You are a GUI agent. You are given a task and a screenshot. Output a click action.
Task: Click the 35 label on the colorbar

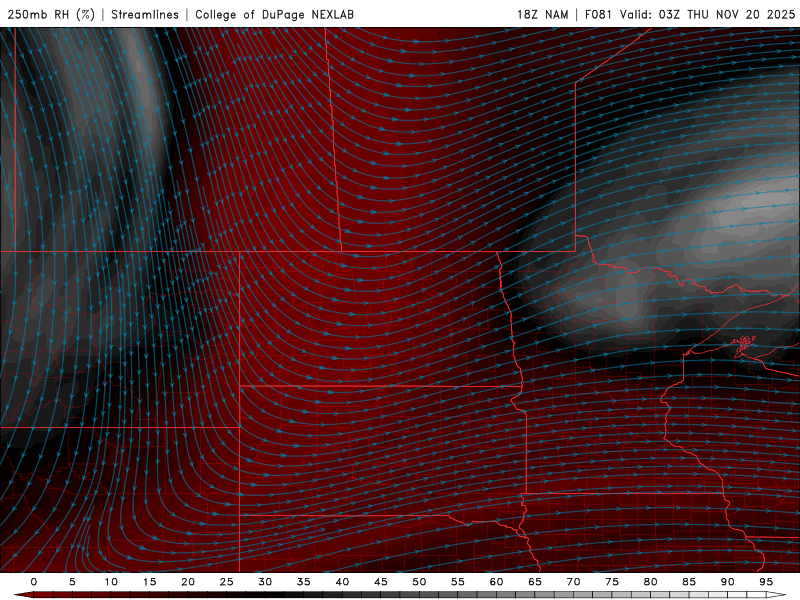click(x=304, y=582)
